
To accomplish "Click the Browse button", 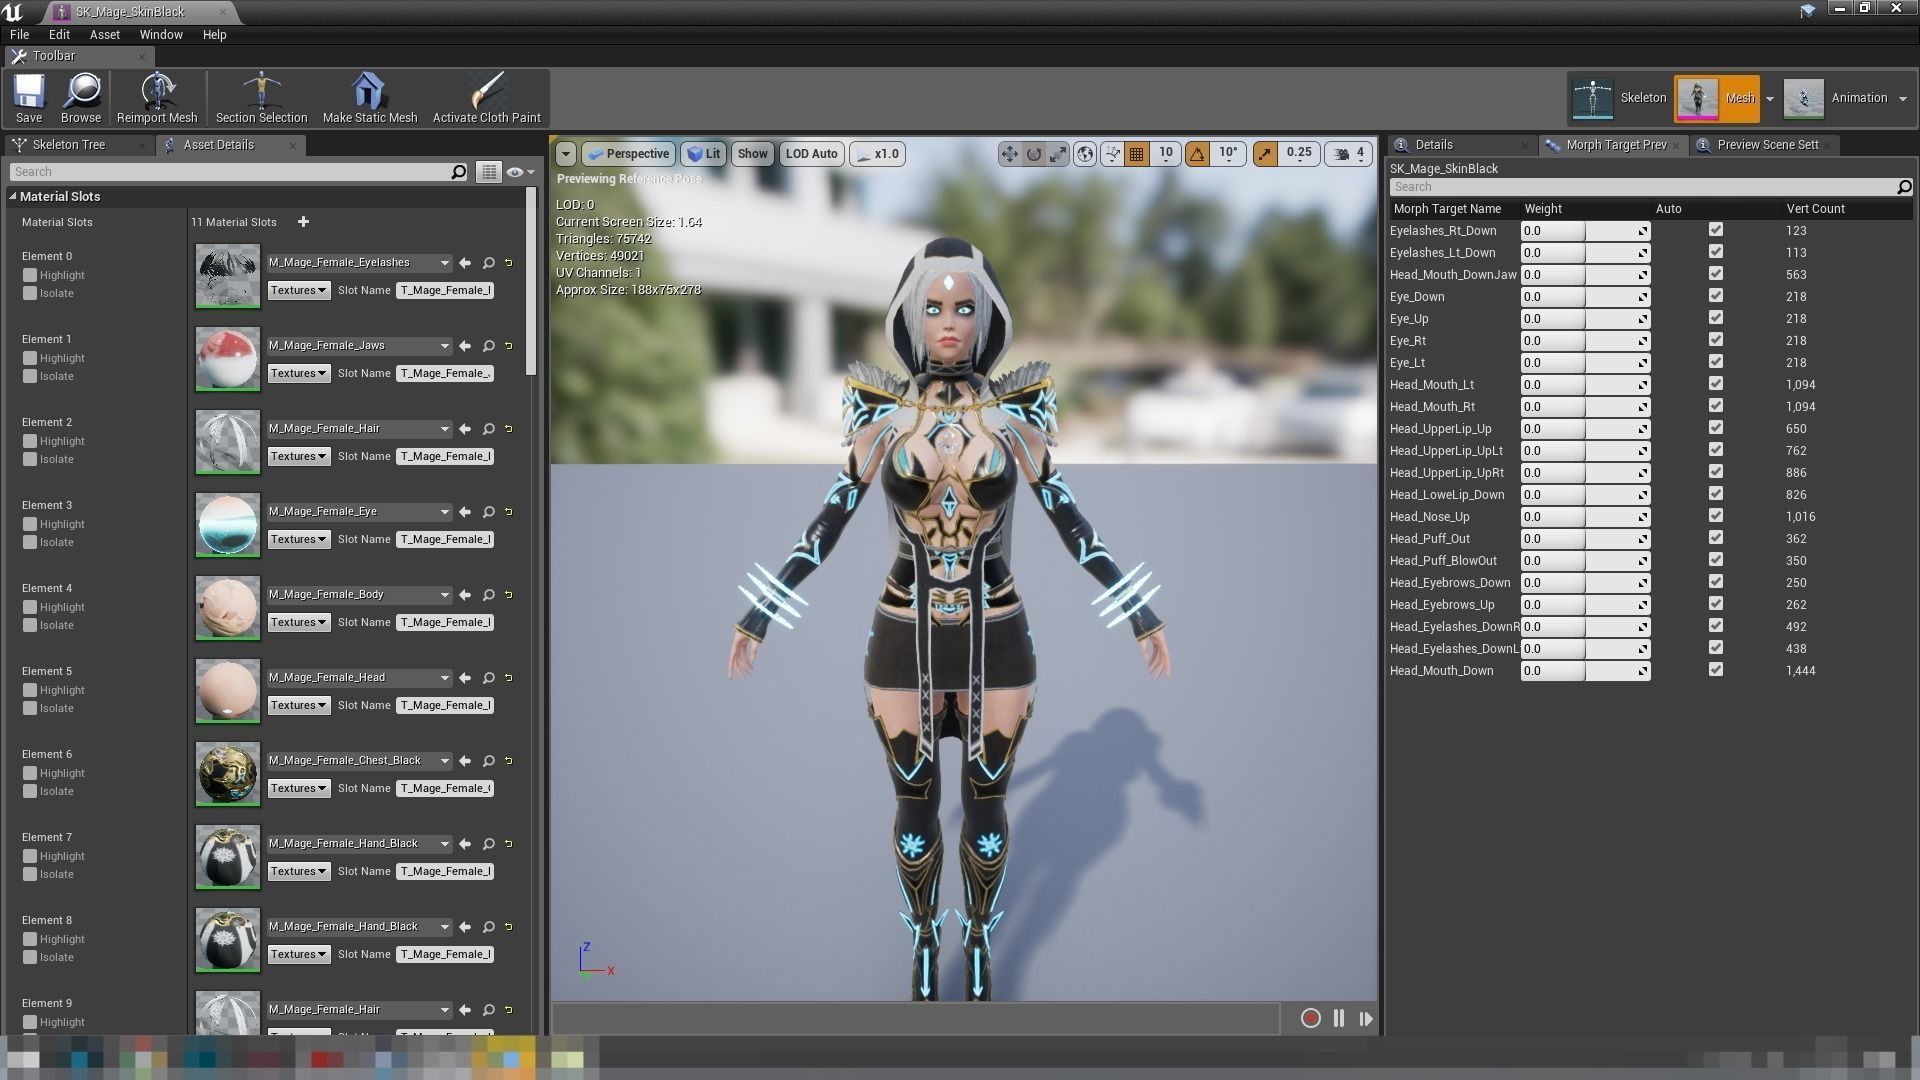I will pos(81,96).
